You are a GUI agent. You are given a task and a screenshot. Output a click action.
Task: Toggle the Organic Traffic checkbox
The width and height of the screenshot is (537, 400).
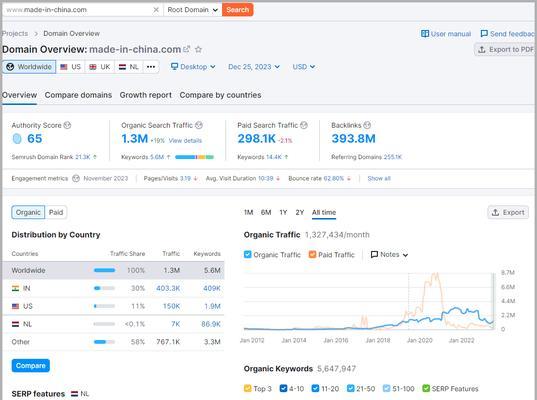point(248,254)
